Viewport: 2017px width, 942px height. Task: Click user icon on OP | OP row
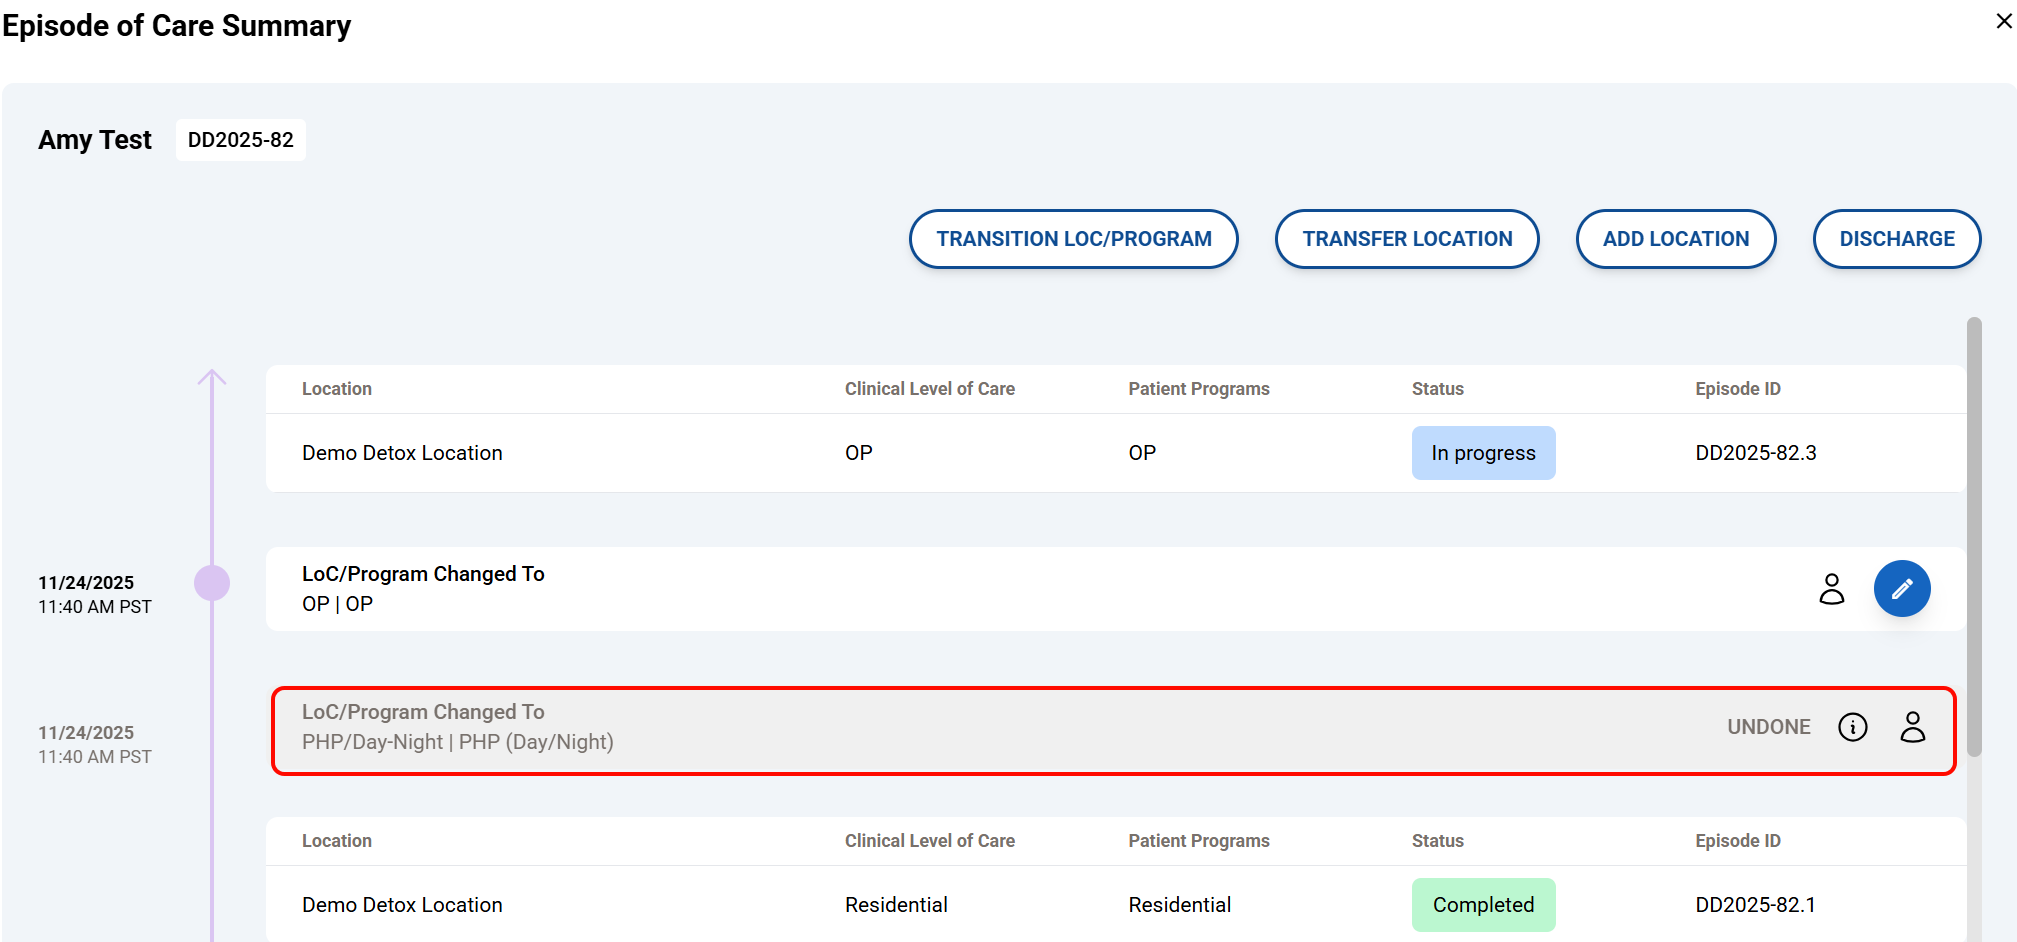coord(1831,589)
